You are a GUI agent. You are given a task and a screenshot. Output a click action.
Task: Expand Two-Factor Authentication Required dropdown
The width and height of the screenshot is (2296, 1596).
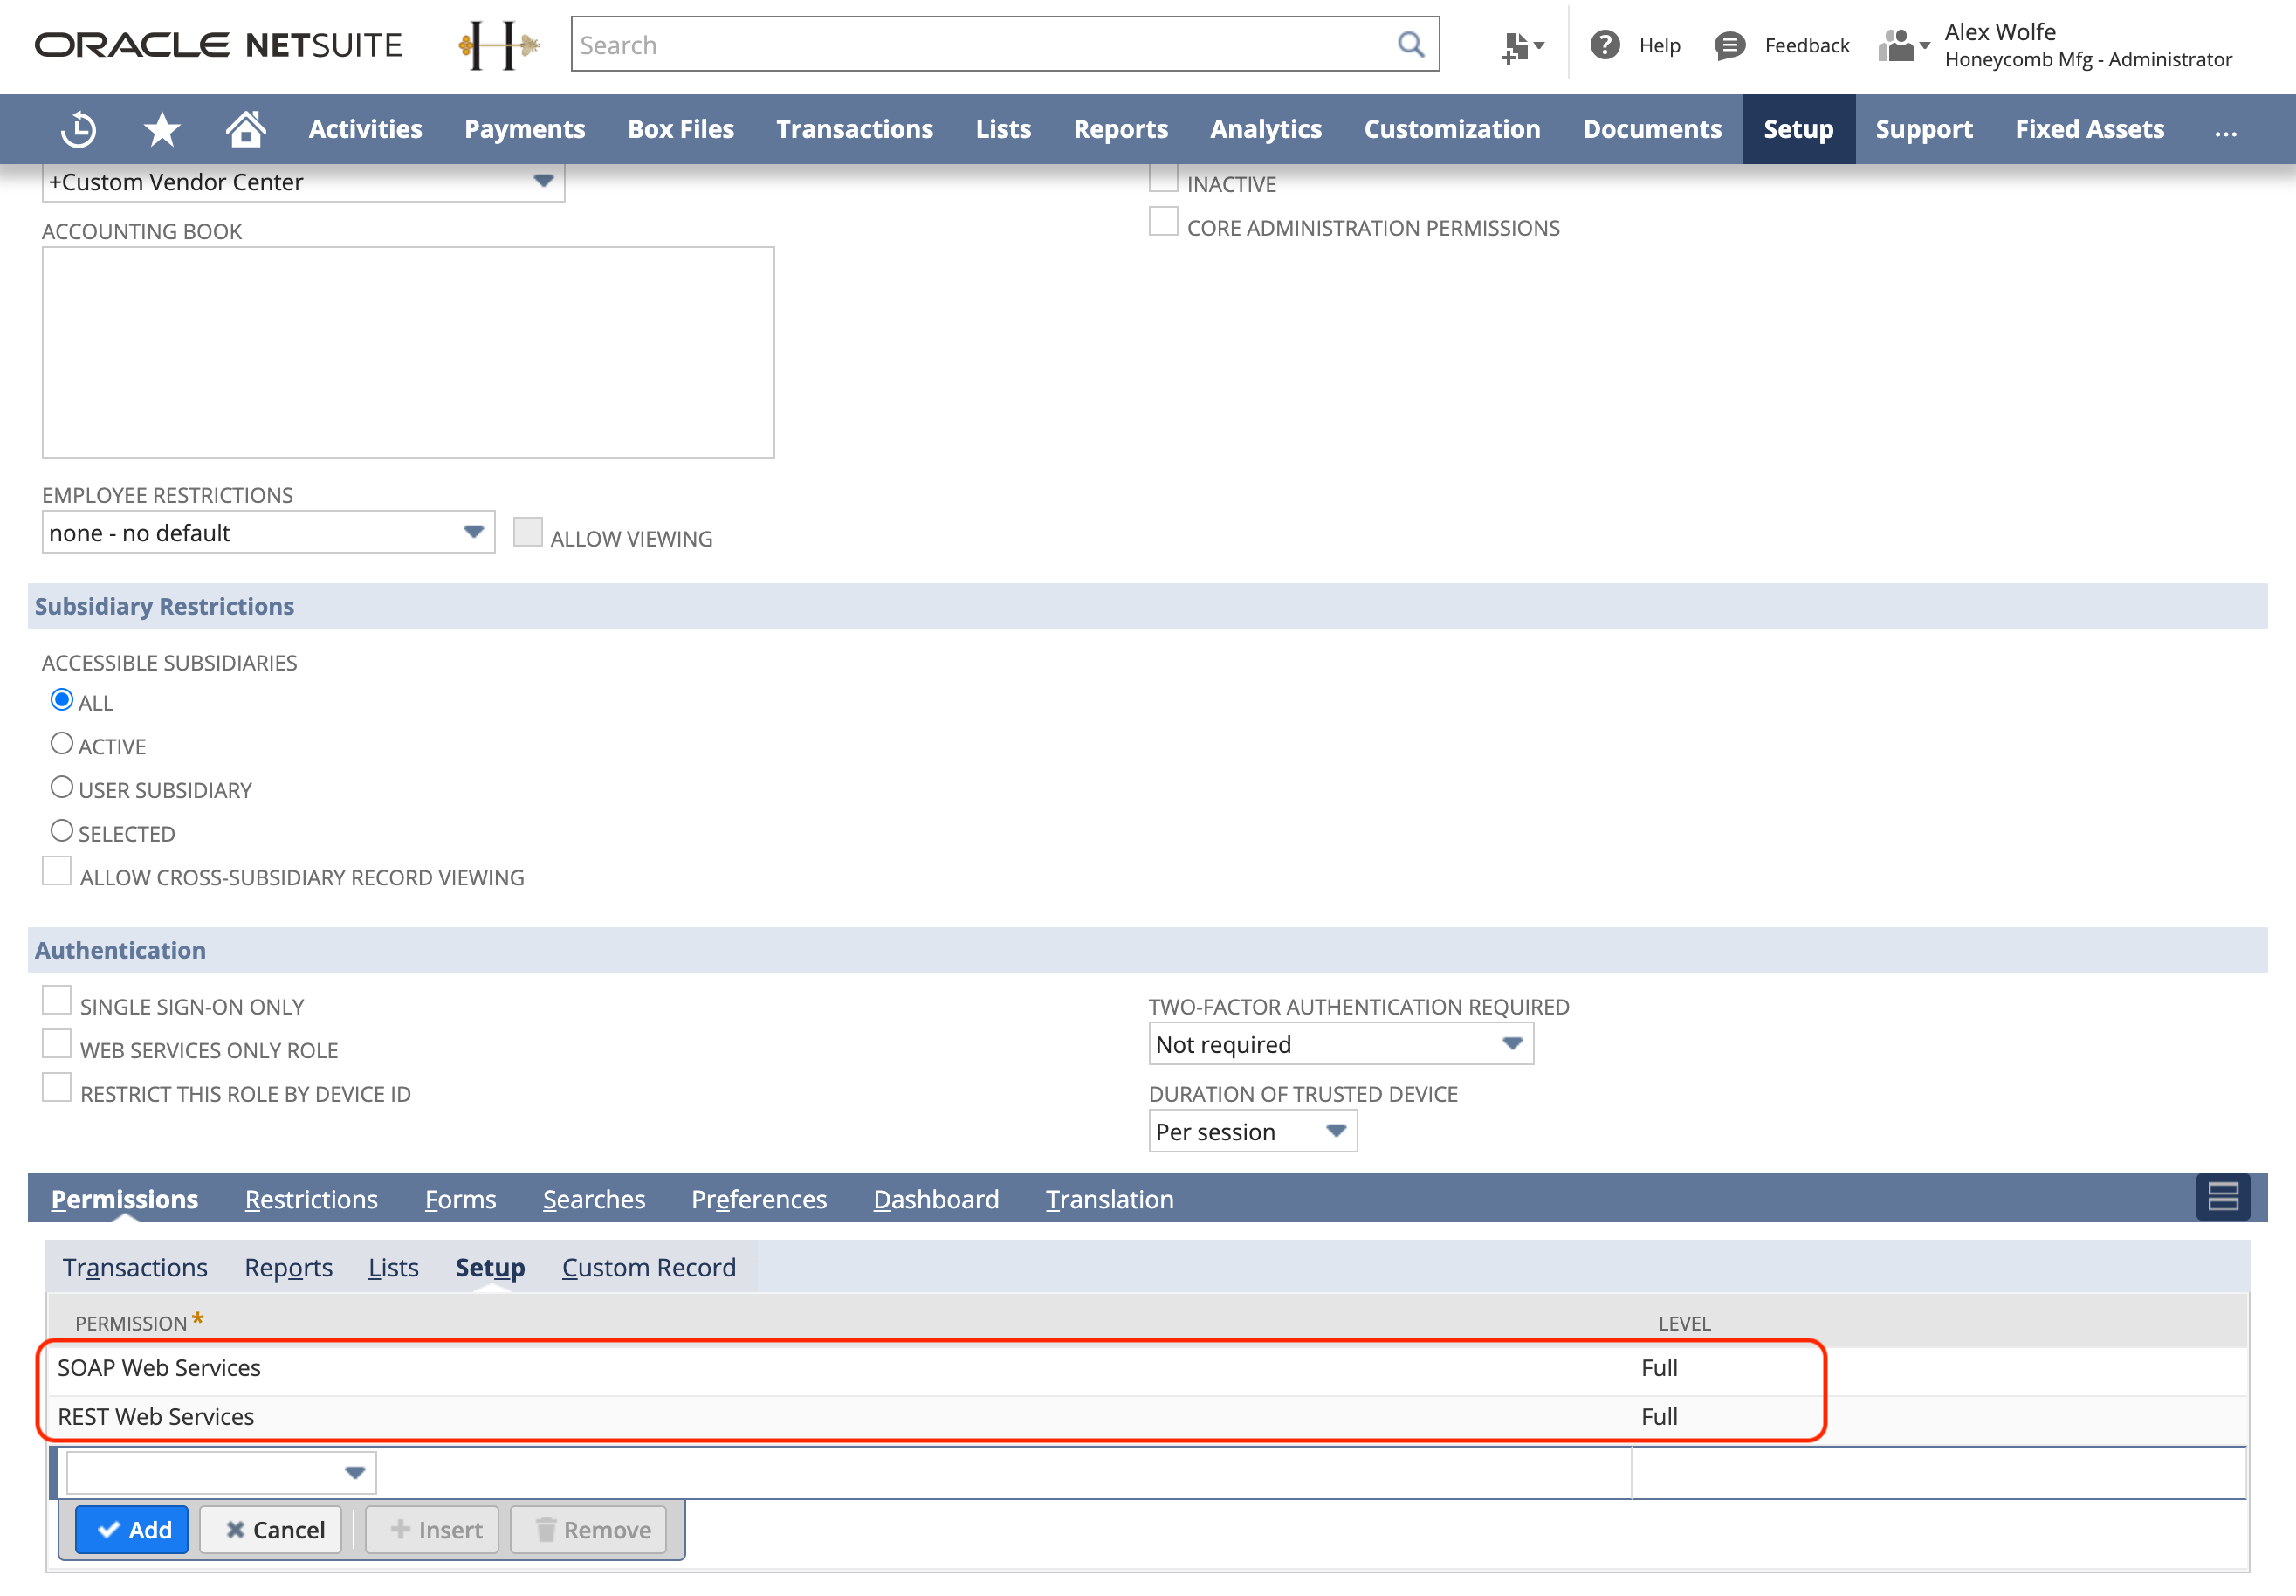pyautogui.click(x=1340, y=1044)
